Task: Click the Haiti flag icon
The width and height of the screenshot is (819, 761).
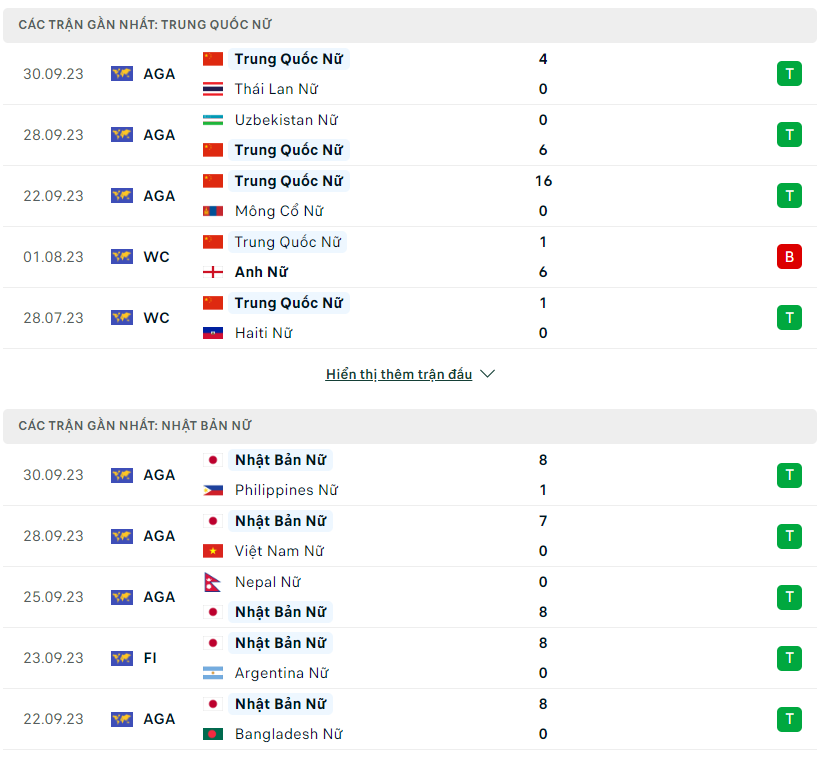Action: [213, 333]
